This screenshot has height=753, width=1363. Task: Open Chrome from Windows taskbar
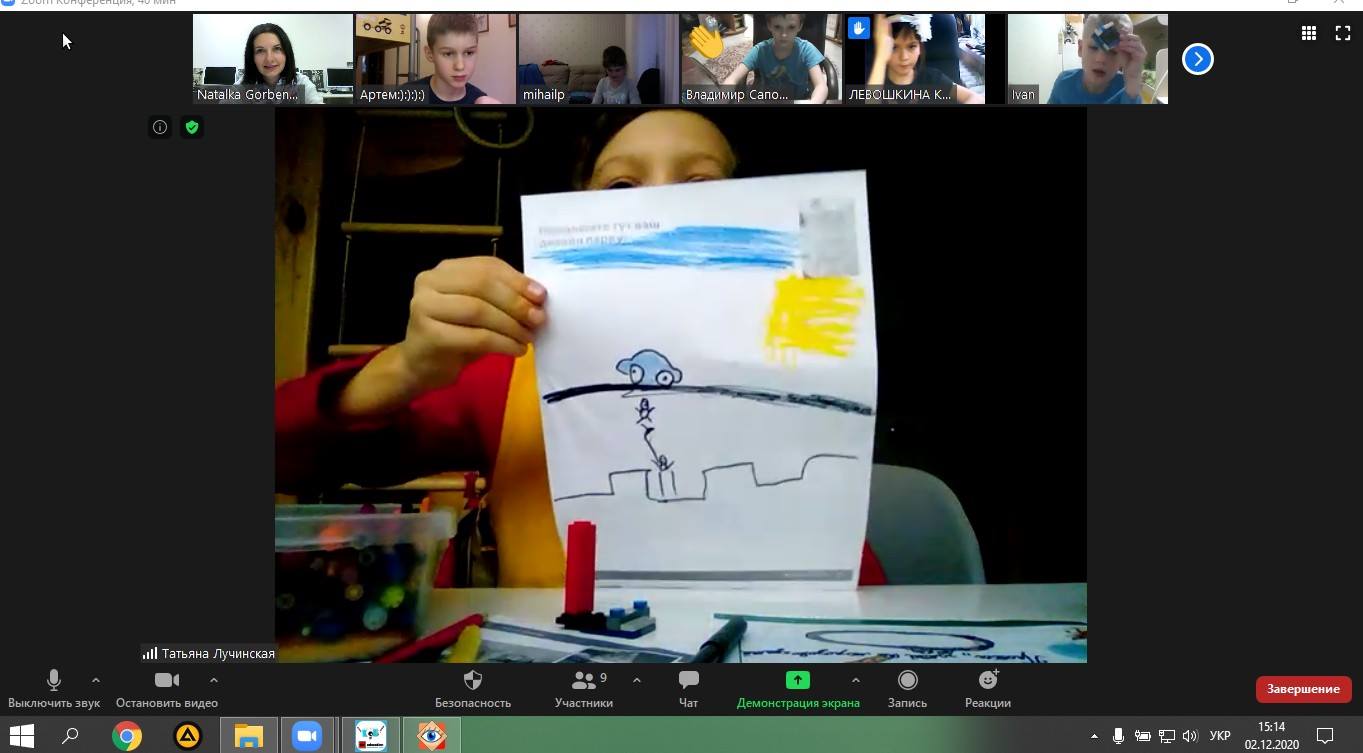pos(127,736)
